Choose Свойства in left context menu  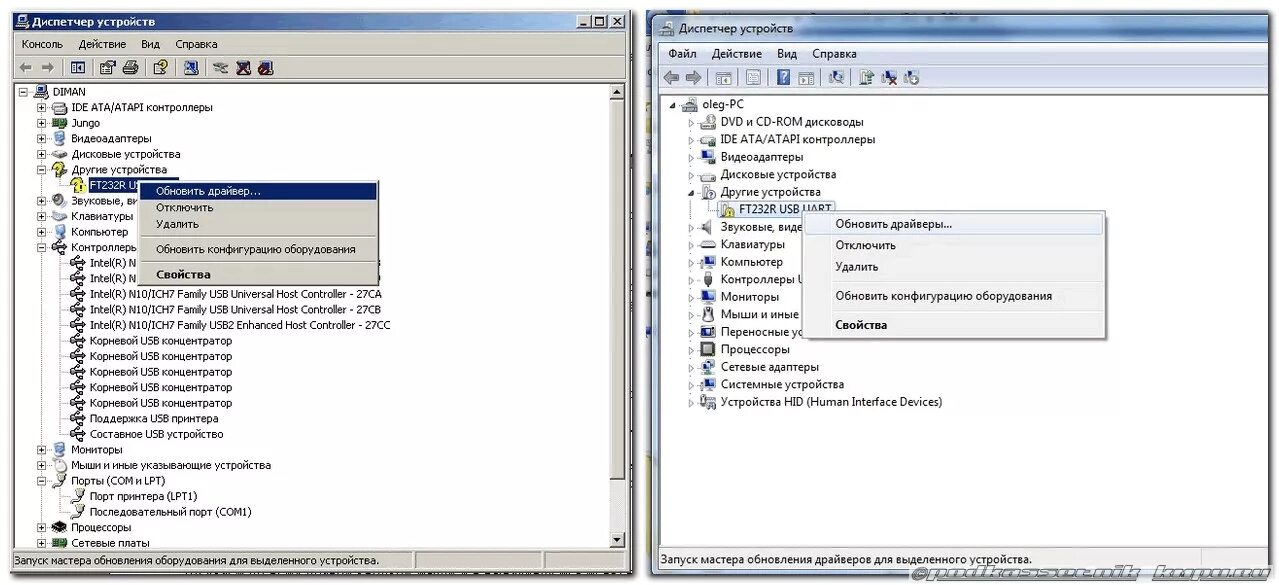point(258,274)
